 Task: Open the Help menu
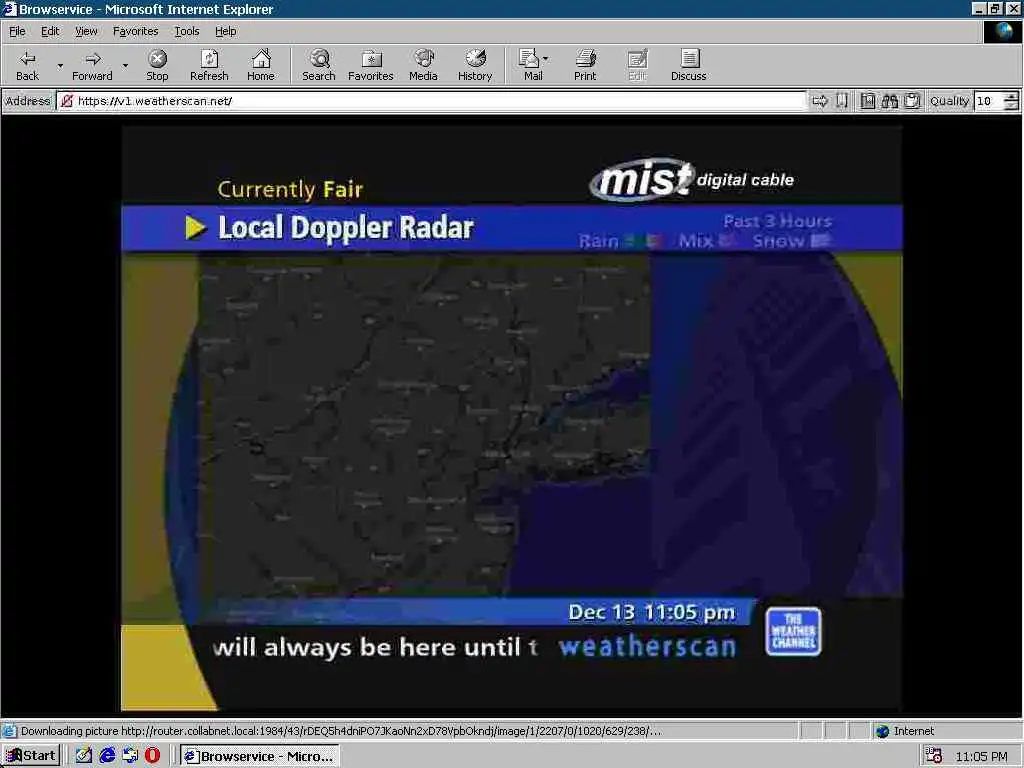[x=225, y=31]
